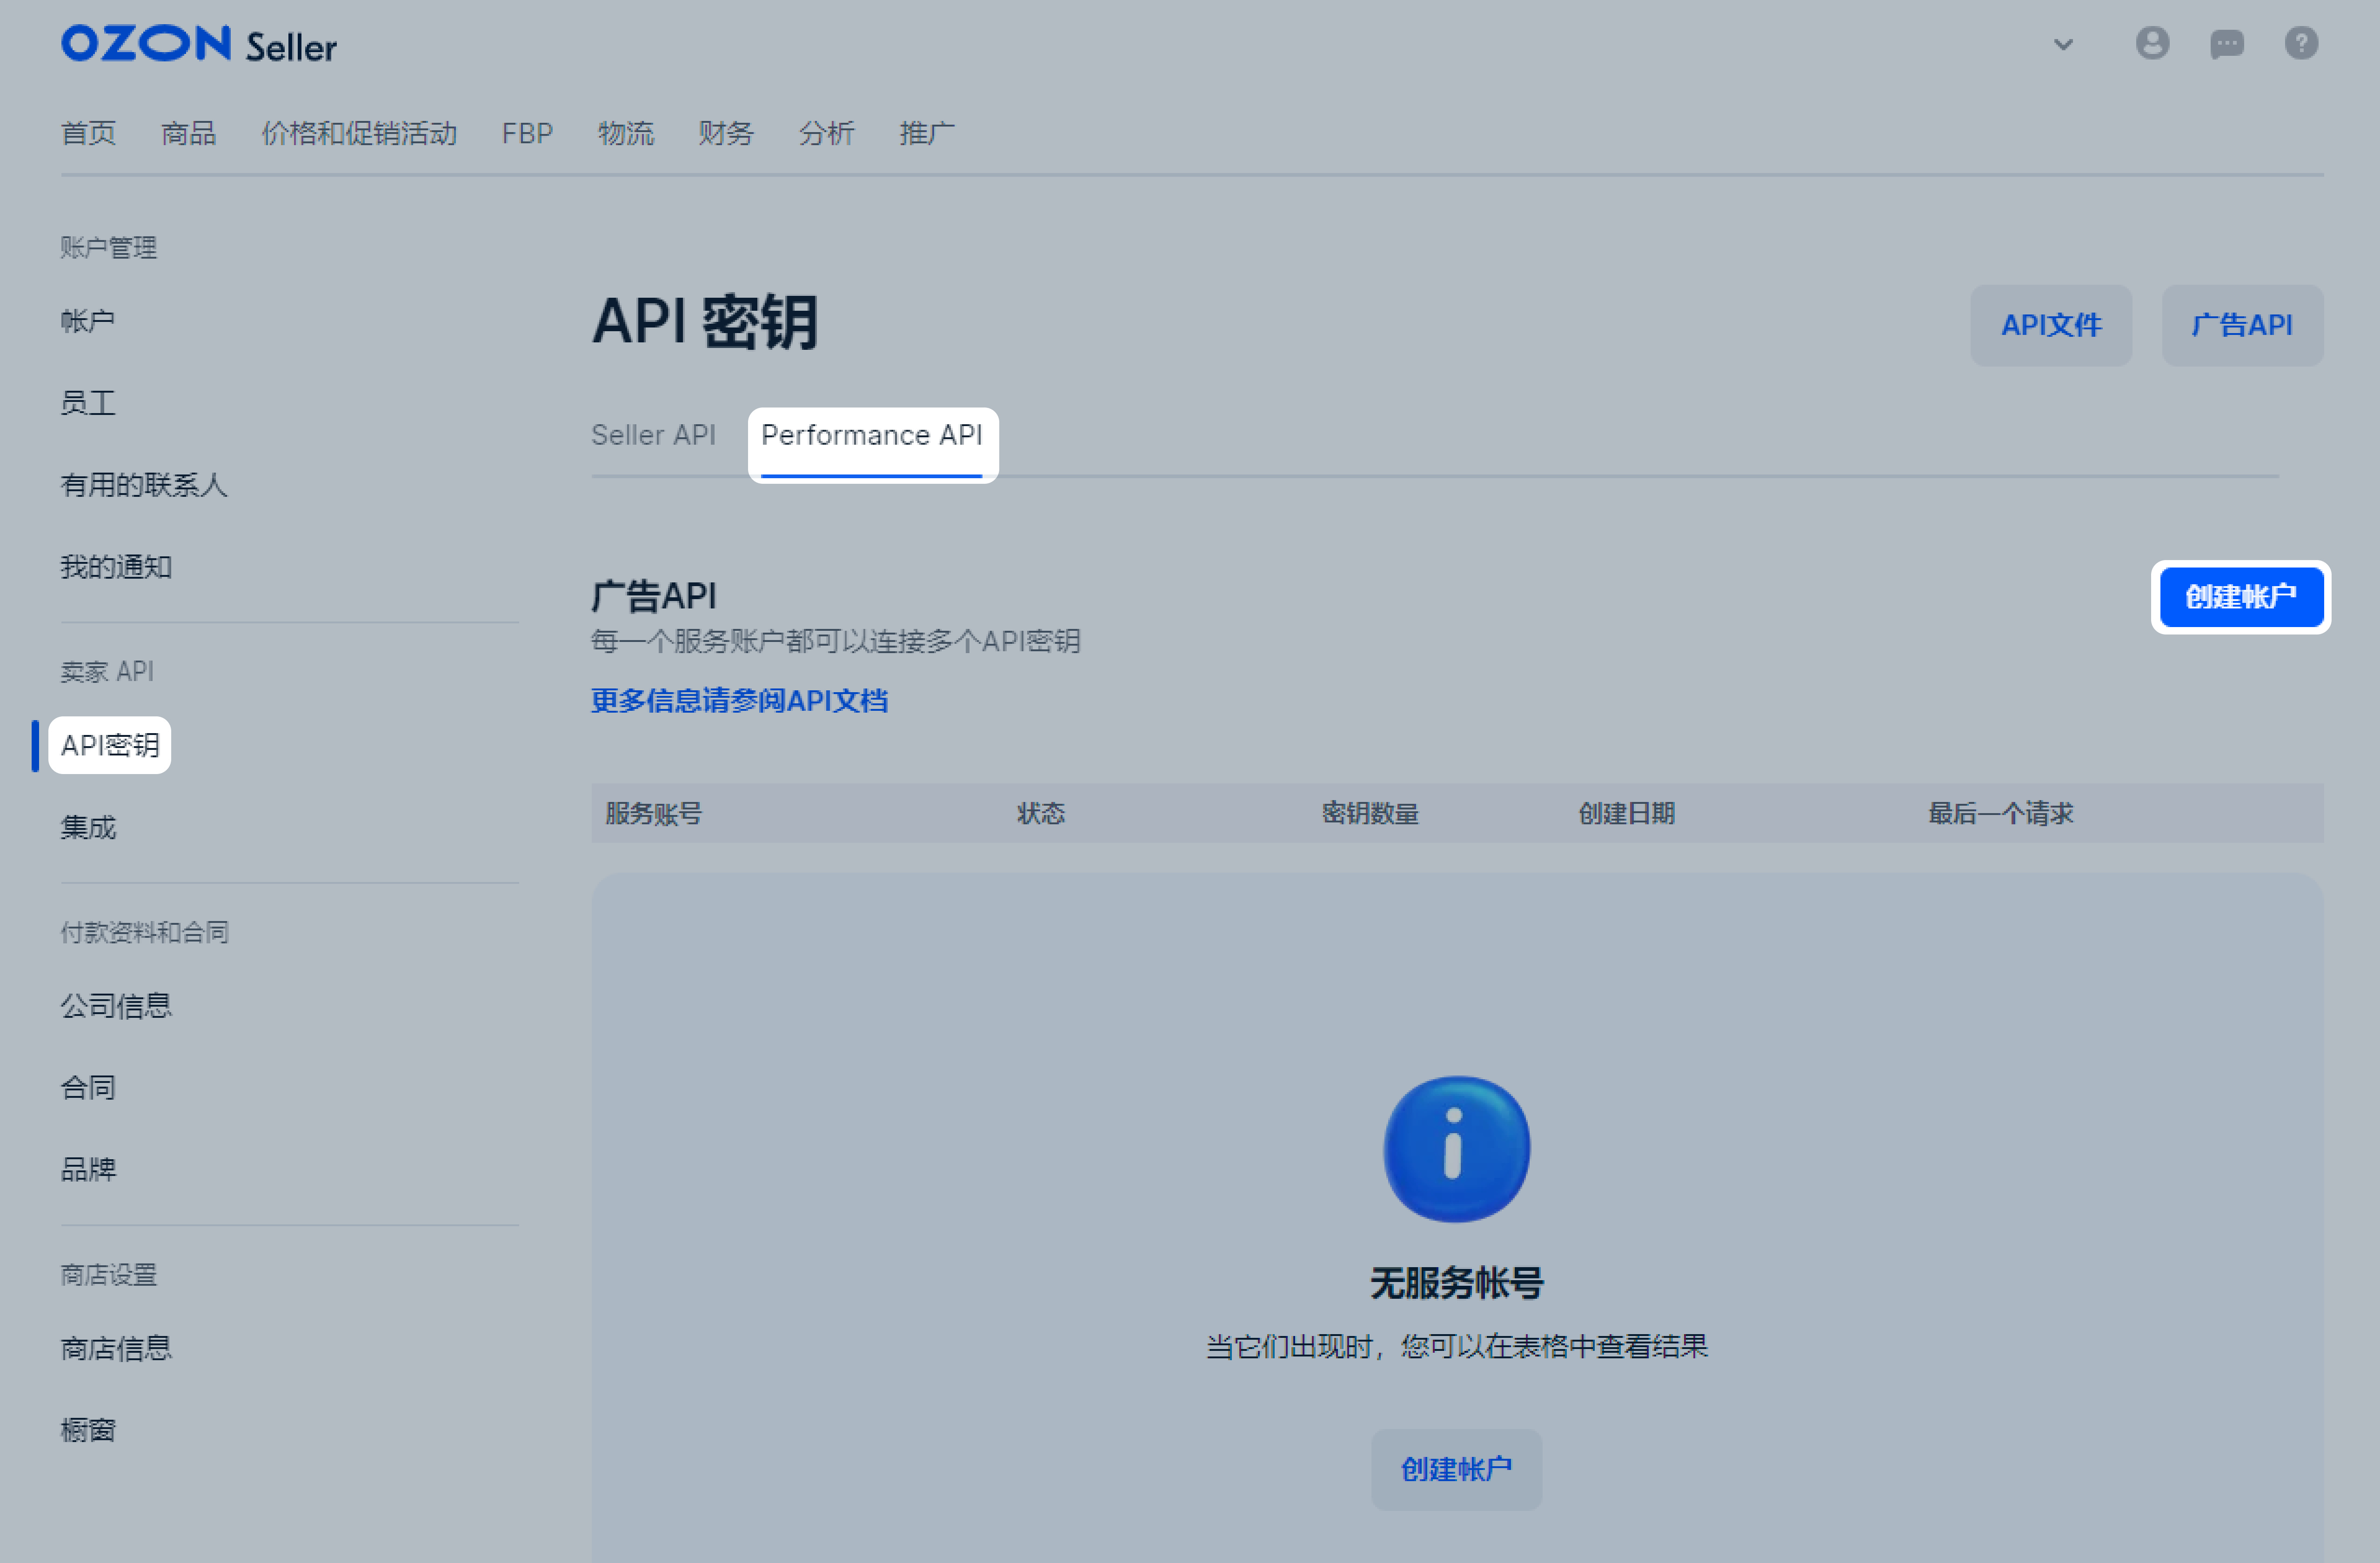
Task: Click the blue info icon
Action: 1456,1148
